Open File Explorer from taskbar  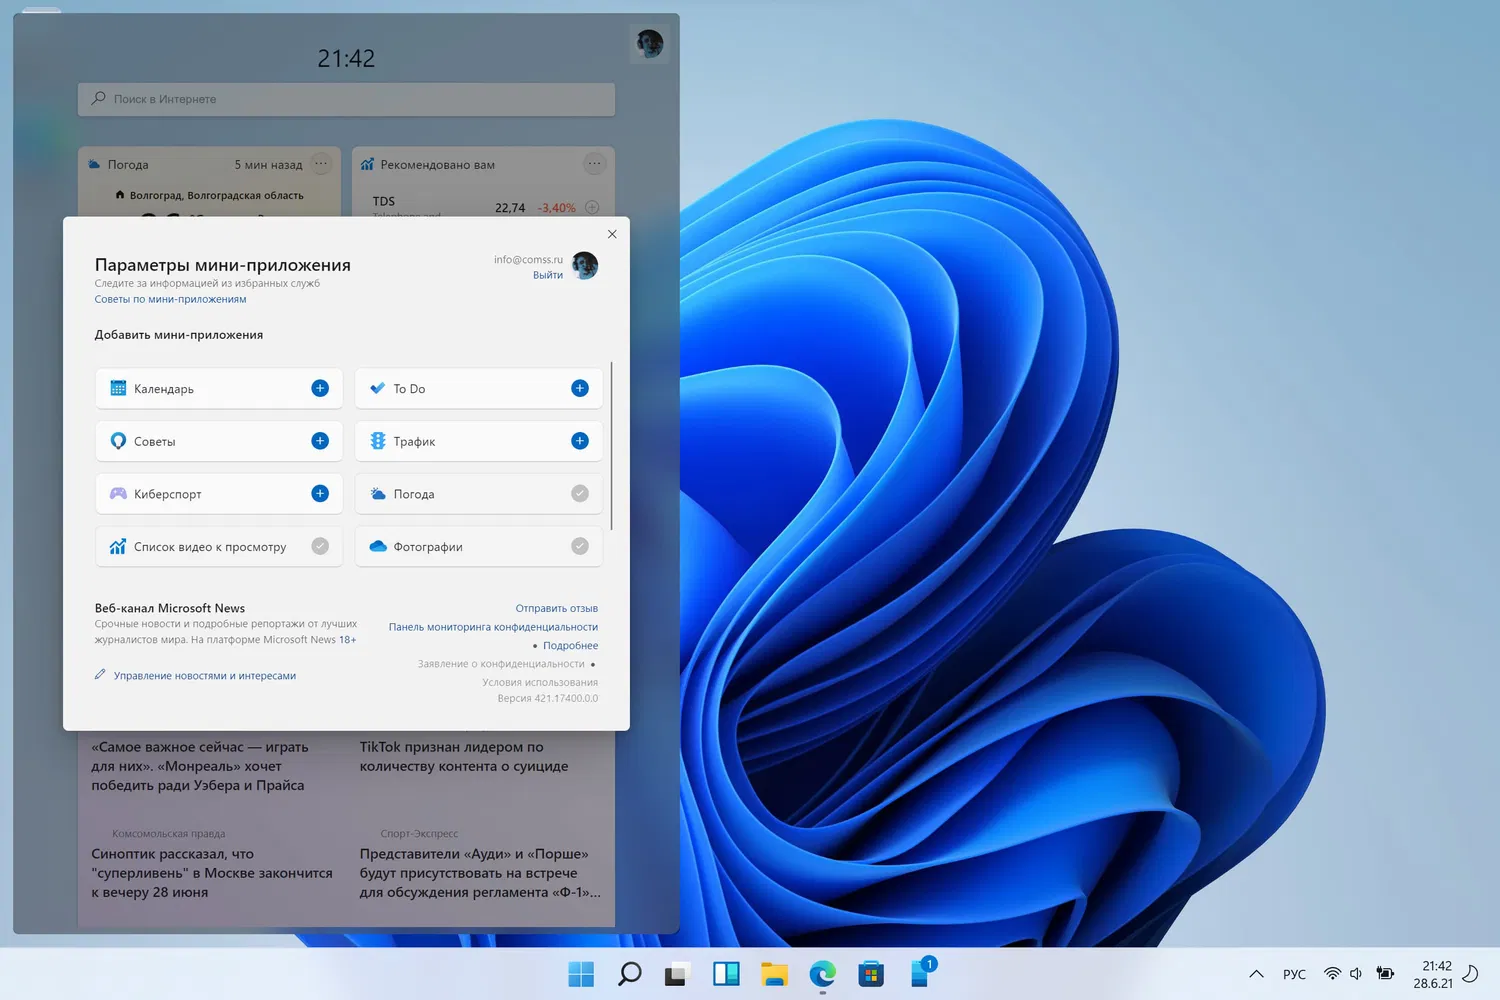point(774,973)
